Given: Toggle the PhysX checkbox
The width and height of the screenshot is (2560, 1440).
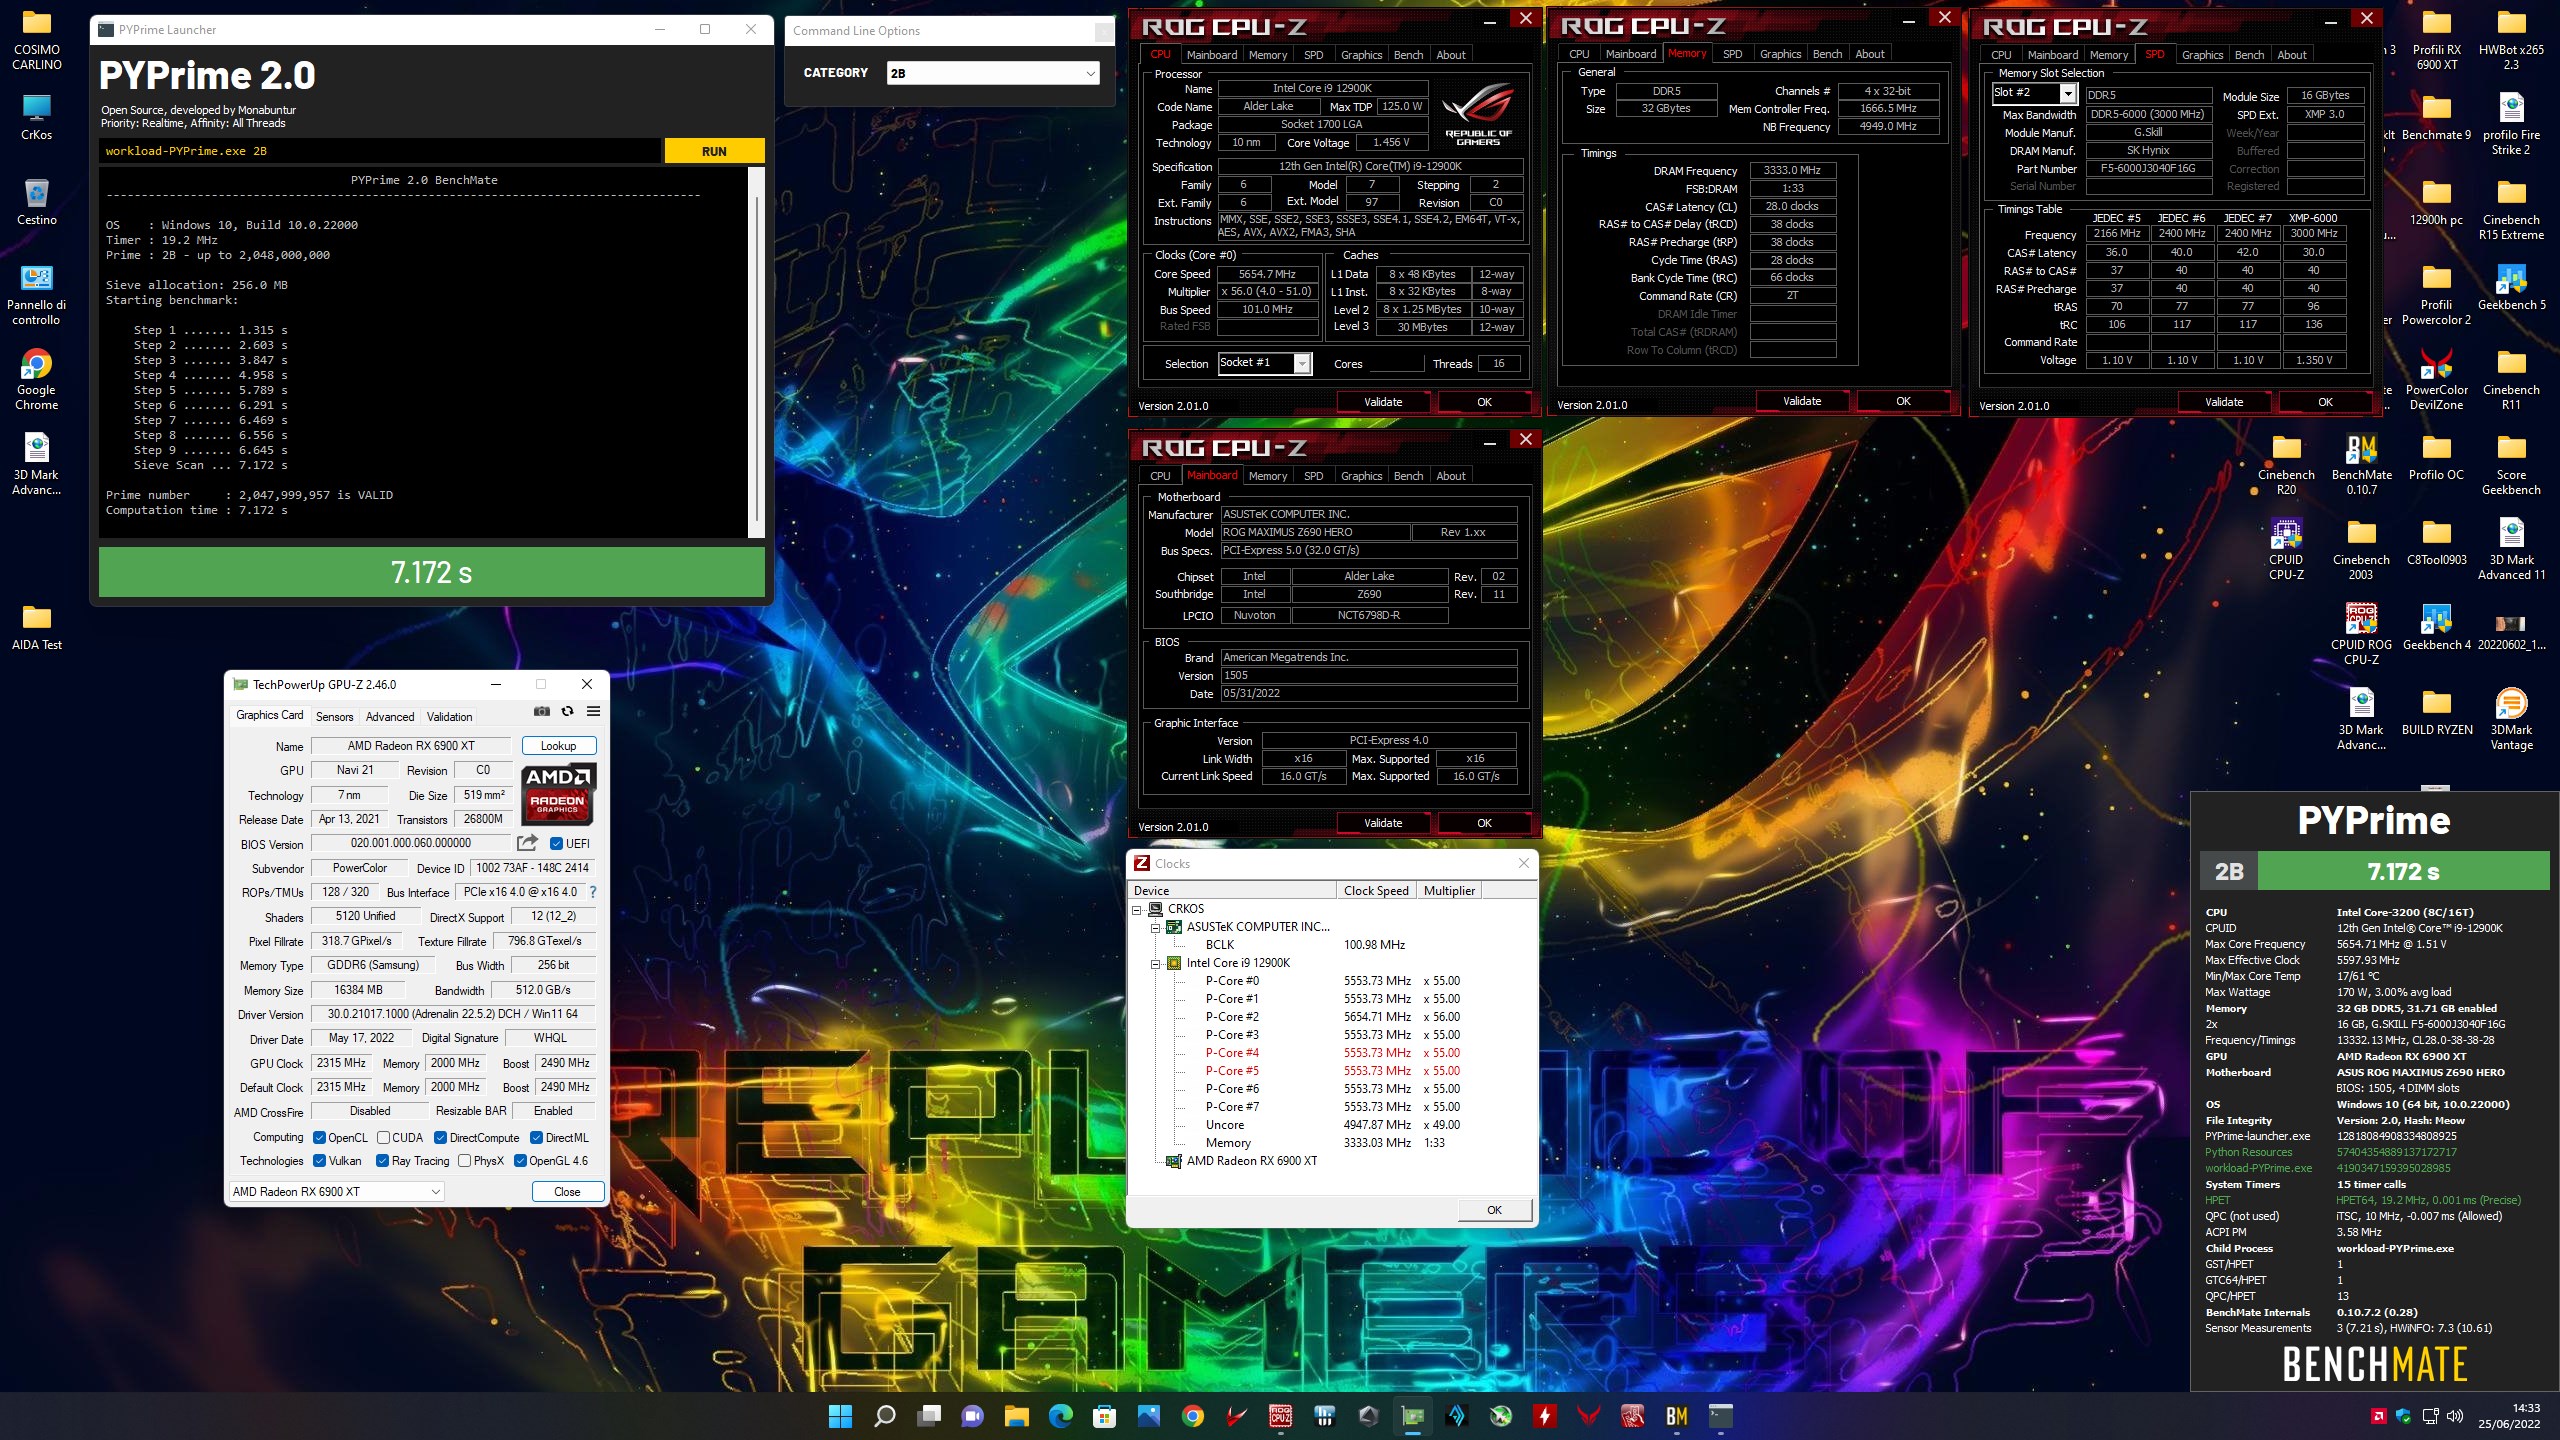Looking at the screenshot, I should [464, 1160].
